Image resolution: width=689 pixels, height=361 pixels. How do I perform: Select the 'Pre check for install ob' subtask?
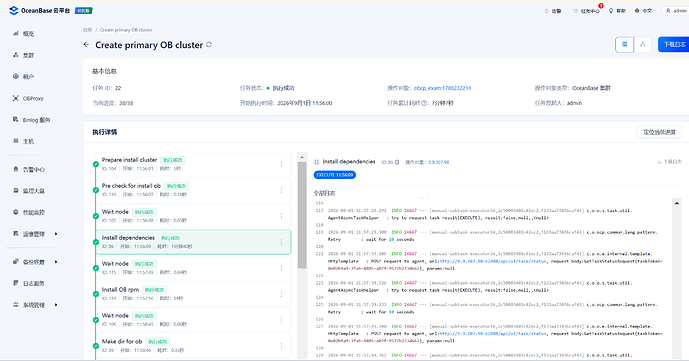coord(193,190)
